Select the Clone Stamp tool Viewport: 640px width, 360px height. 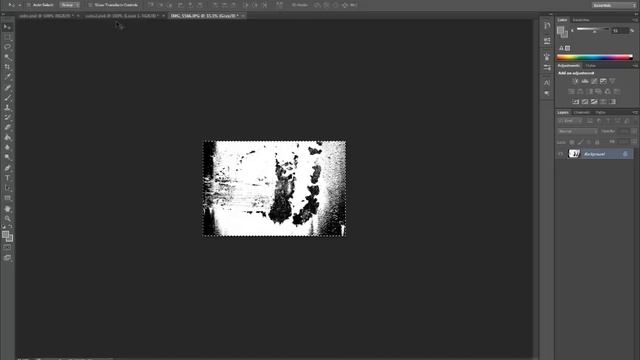(7, 107)
